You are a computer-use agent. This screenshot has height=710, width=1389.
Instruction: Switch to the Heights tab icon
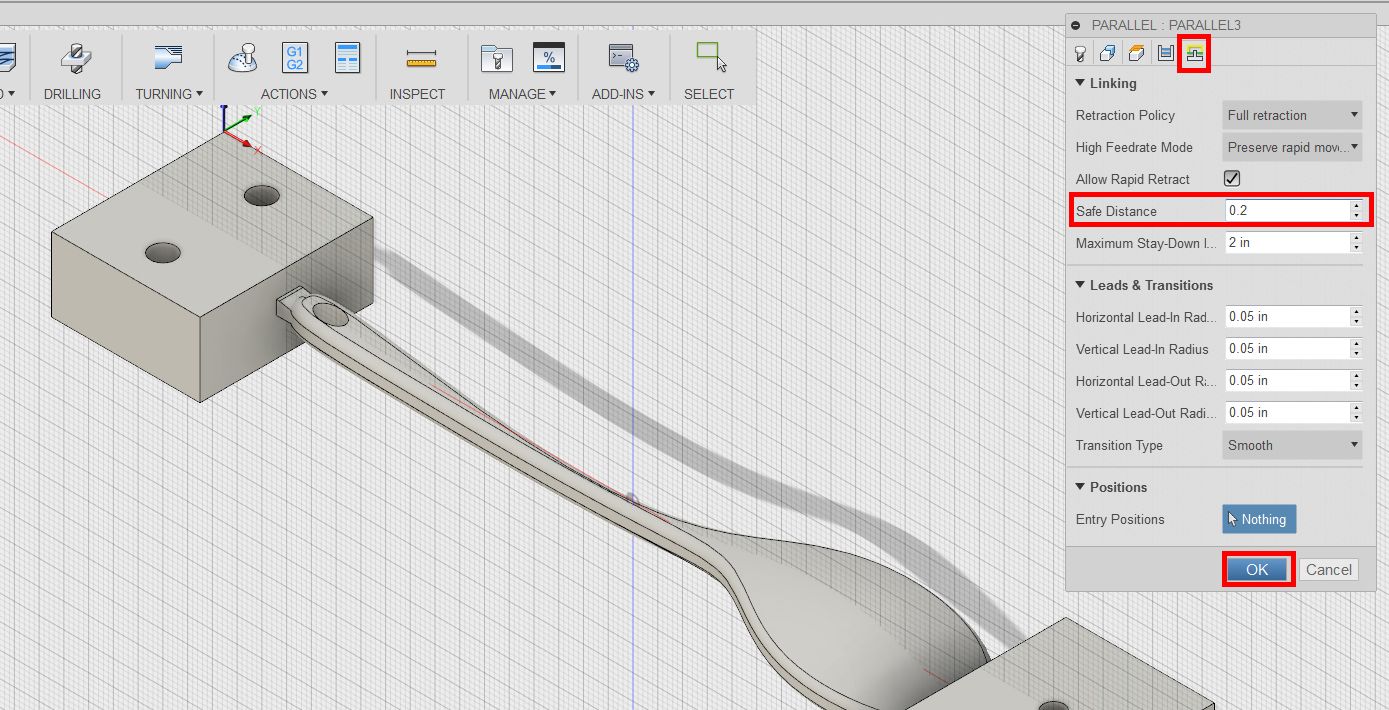tap(1136, 53)
